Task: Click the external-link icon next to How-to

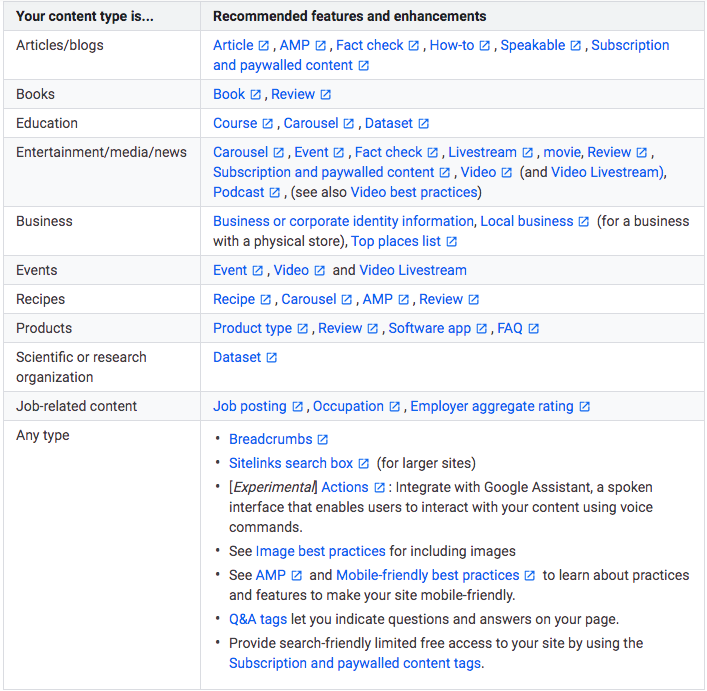Action: coord(485,46)
